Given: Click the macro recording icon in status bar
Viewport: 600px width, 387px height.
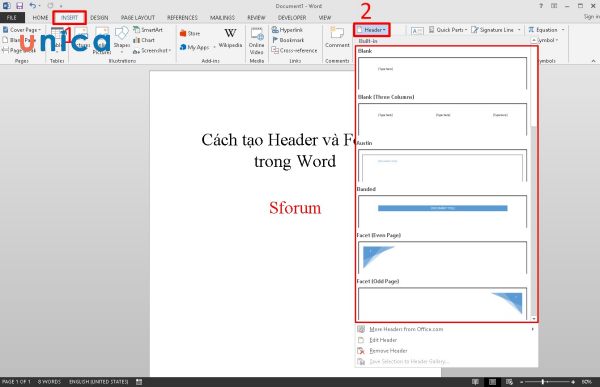Looking at the screenshot, I should coord(139,382).
